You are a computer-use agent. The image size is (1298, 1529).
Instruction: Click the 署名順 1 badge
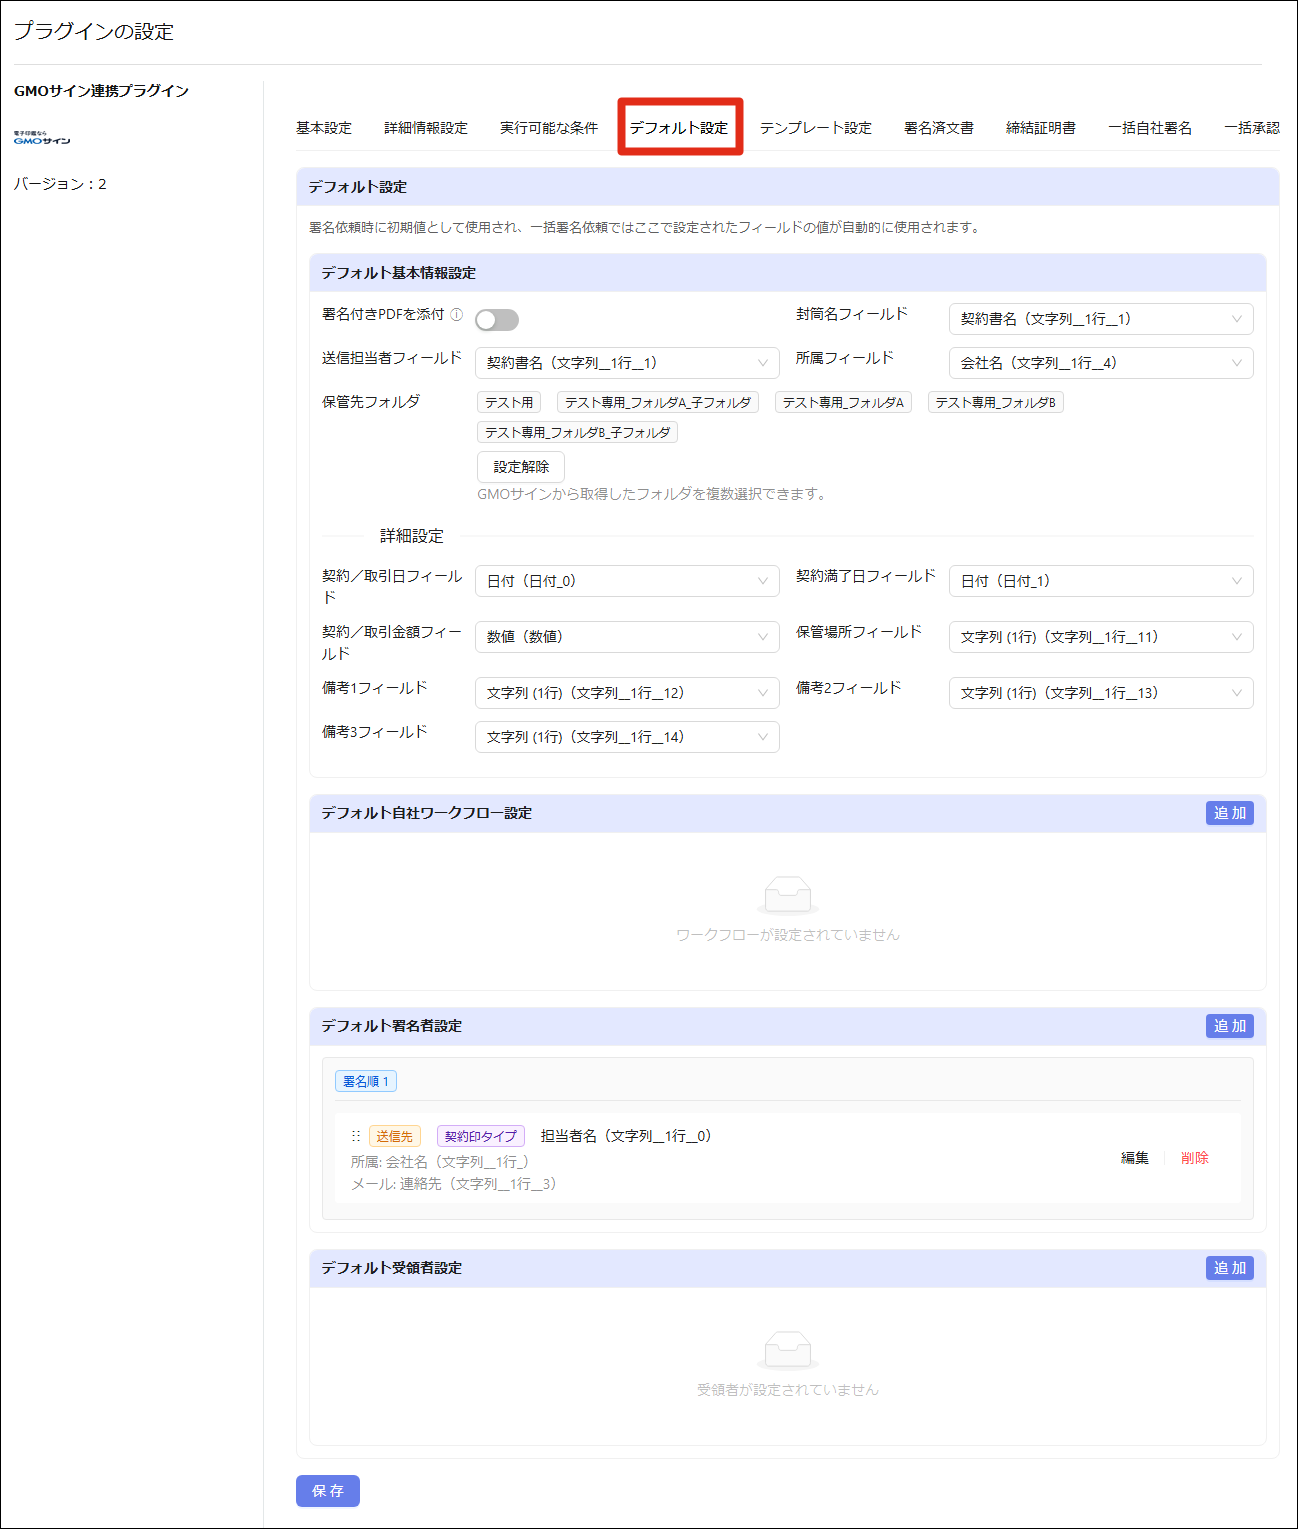coord(366,1081)
